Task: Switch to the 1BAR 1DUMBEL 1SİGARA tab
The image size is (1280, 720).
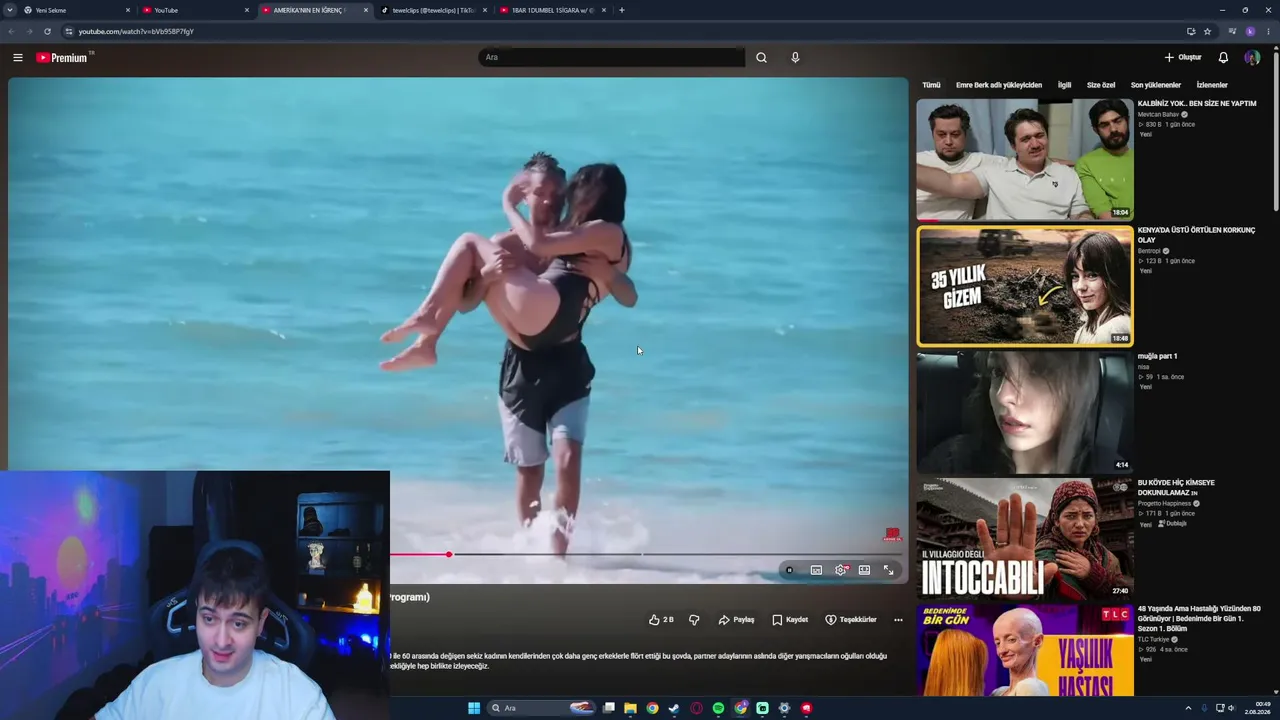Action: tap(553, 10)
